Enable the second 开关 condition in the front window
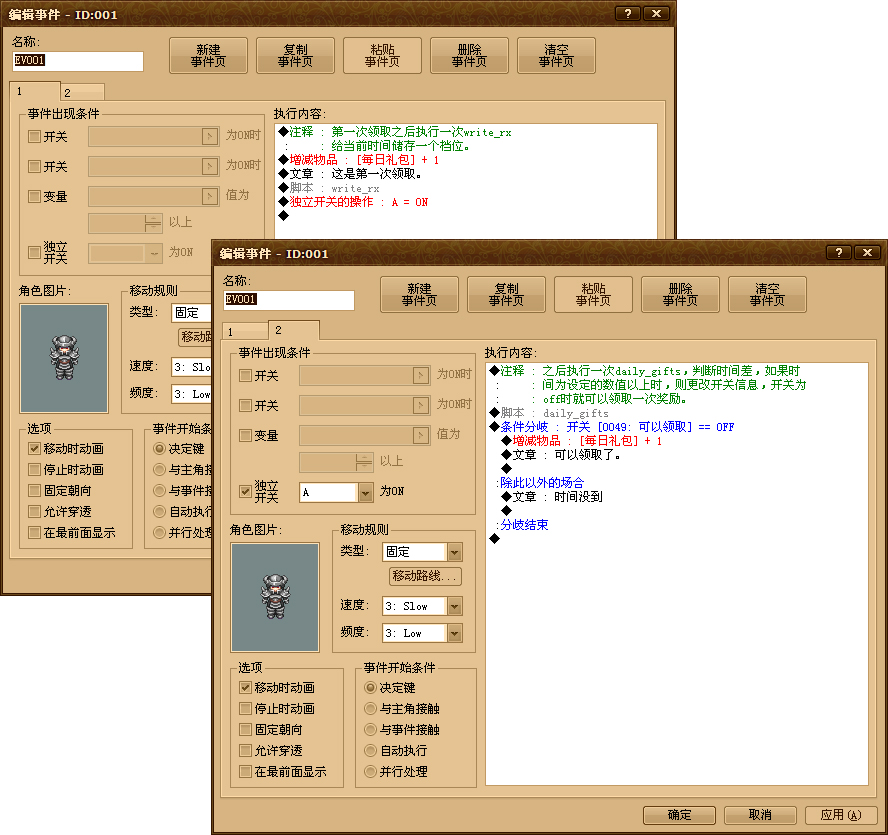Screen dimensions: 888x835 pos(245,406)
